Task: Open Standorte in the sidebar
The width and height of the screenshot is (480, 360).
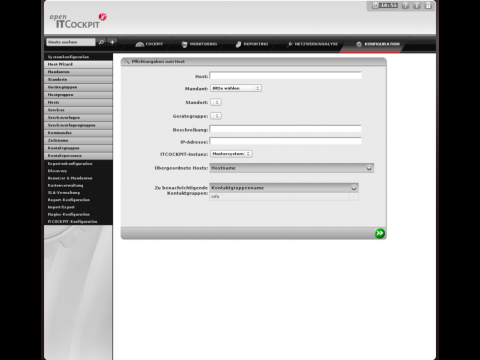Action: (x=78, y=80)
